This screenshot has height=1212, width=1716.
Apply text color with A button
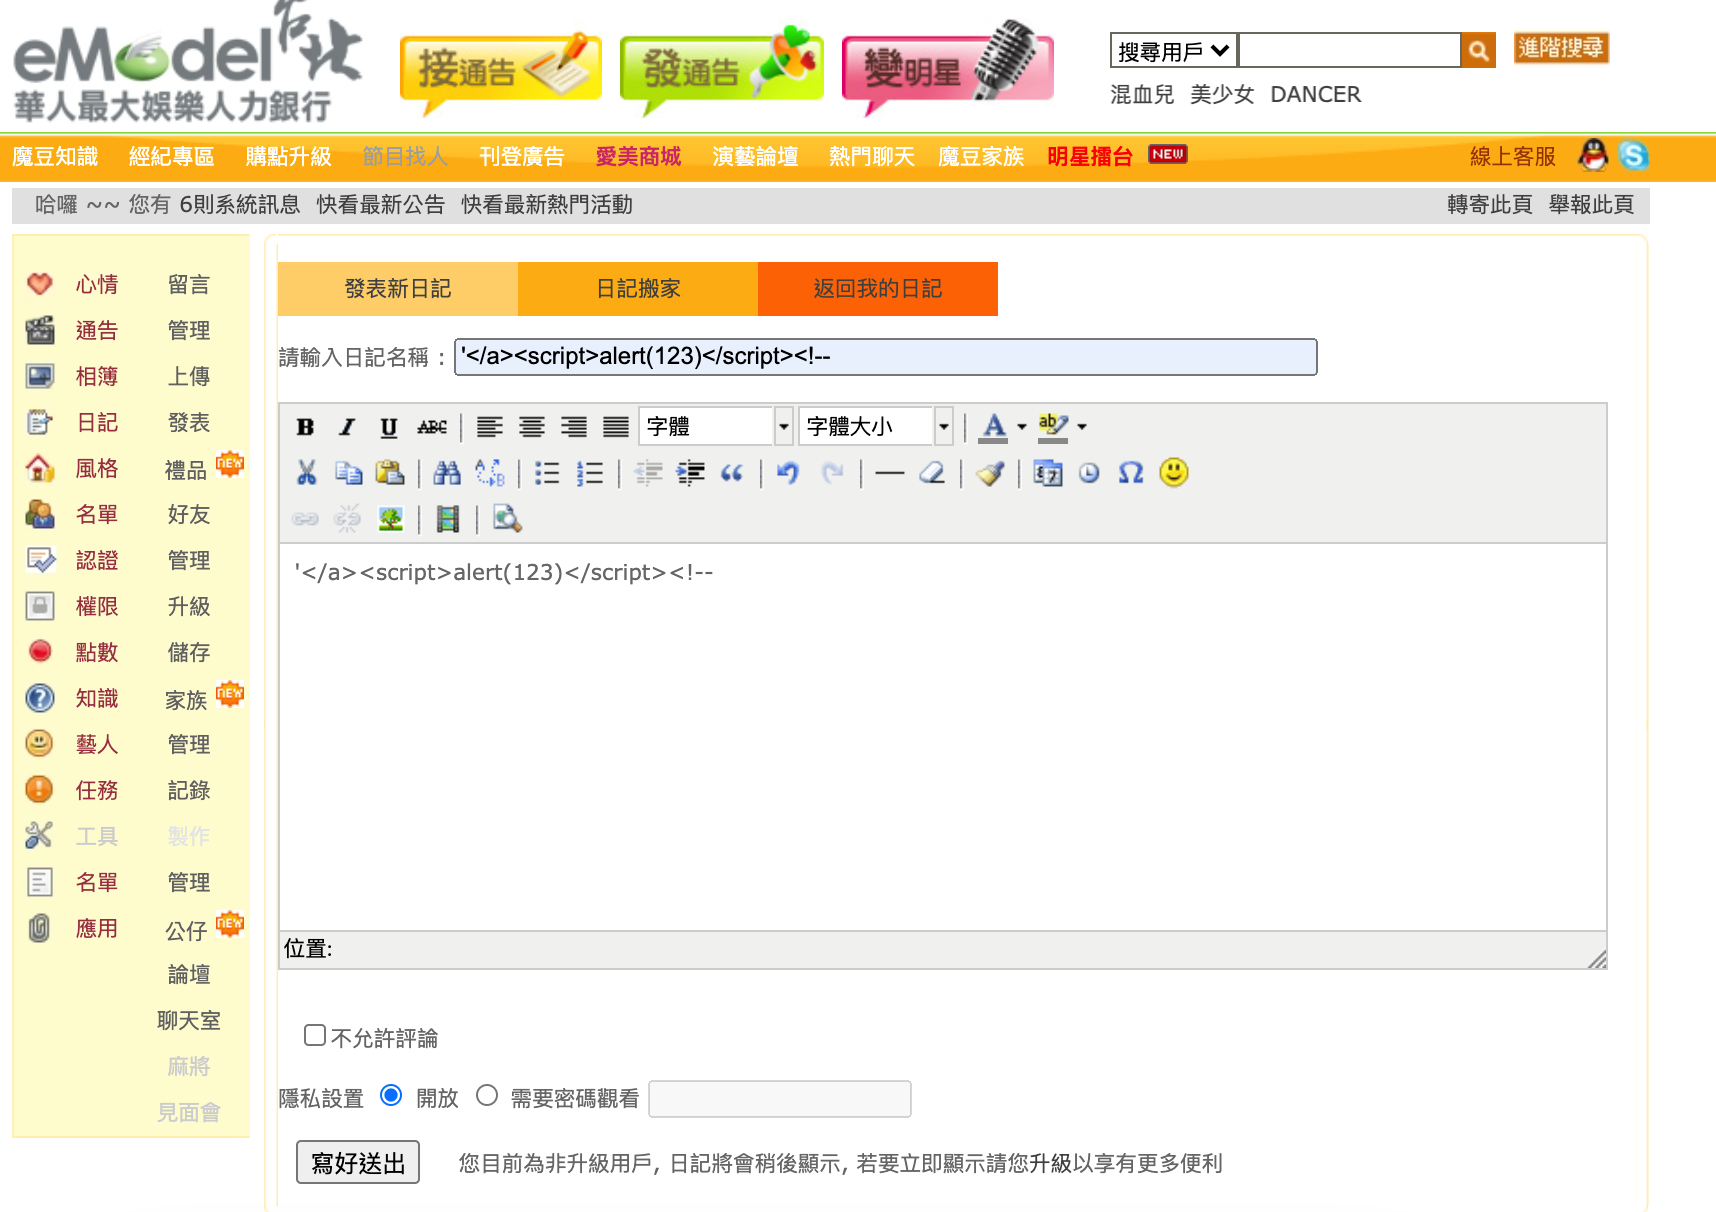click(x=993, y=427)
